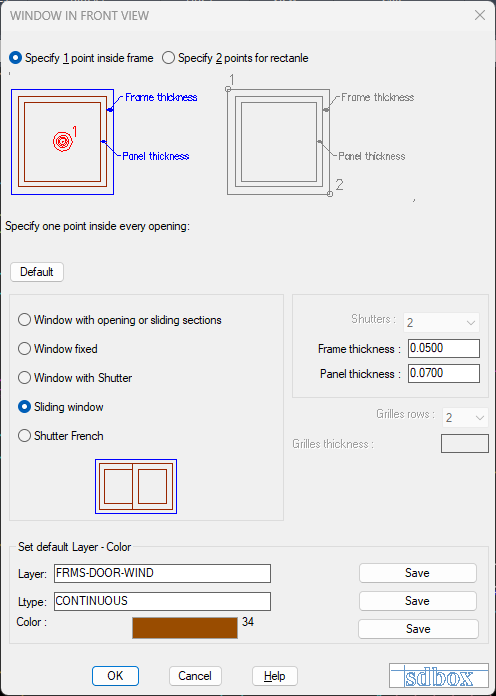
Task: Select the Shutter French radio button
Action: (24, 436)
